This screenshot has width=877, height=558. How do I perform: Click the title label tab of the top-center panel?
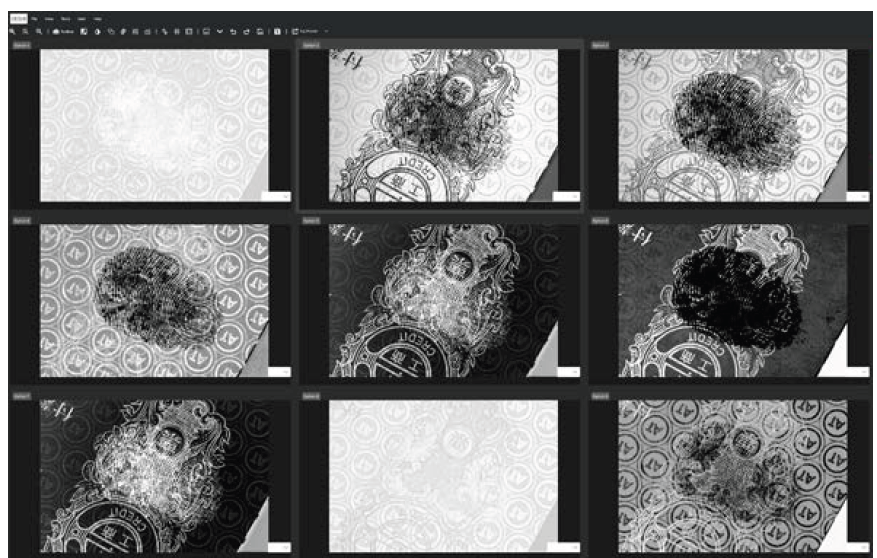(311, 45)
